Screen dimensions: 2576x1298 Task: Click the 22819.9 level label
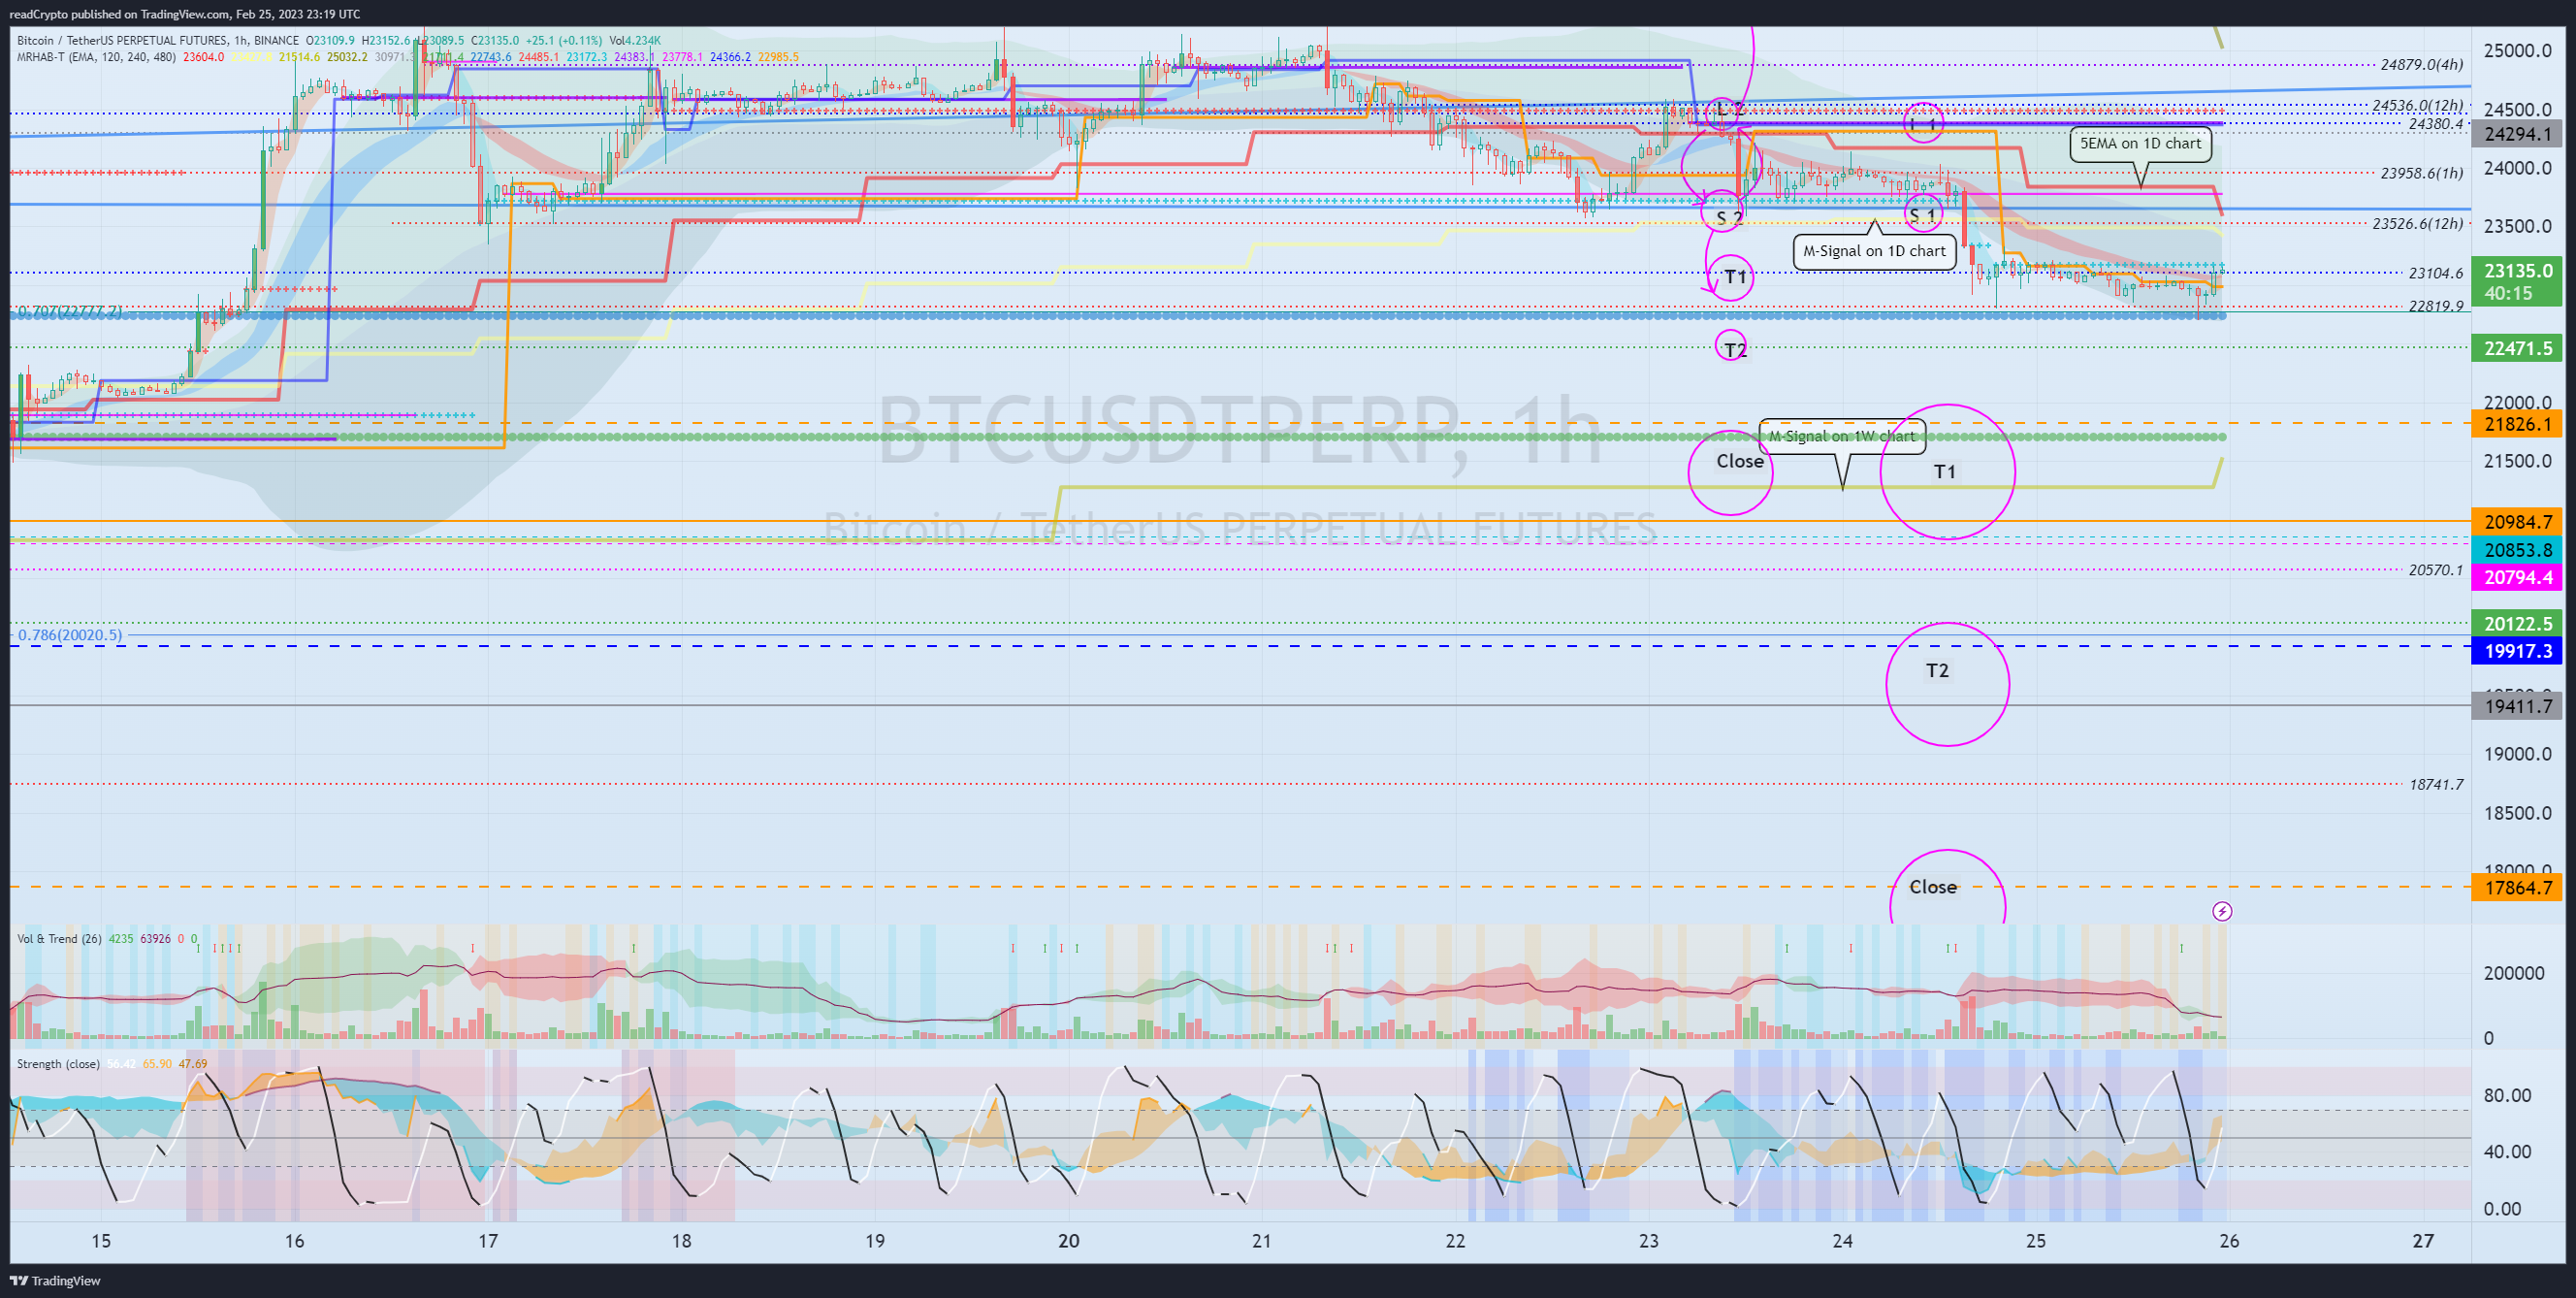(2435, 306)
